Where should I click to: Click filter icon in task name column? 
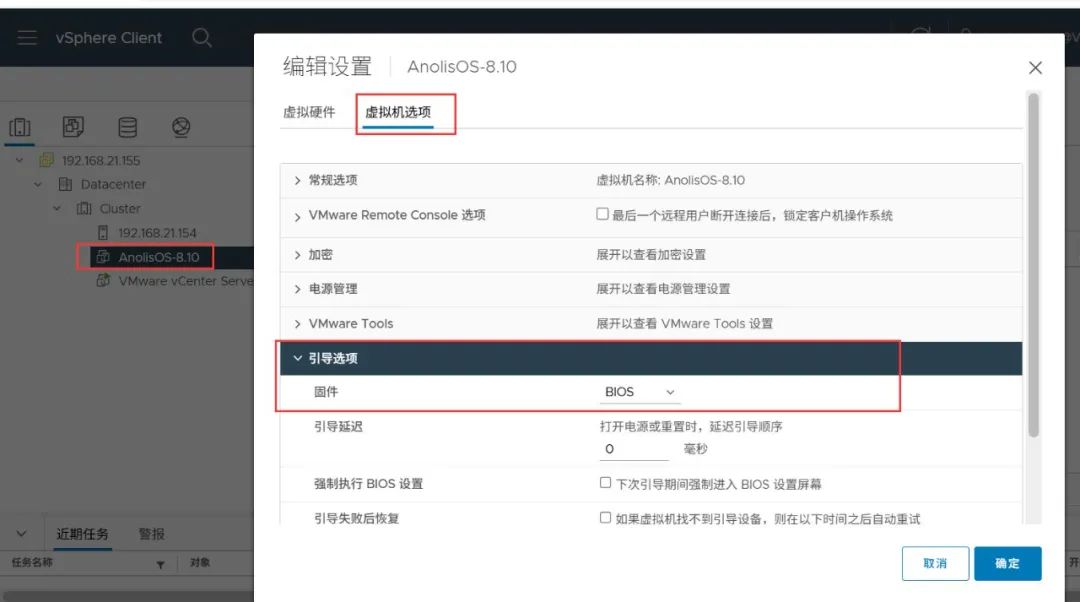coord(160,564)
